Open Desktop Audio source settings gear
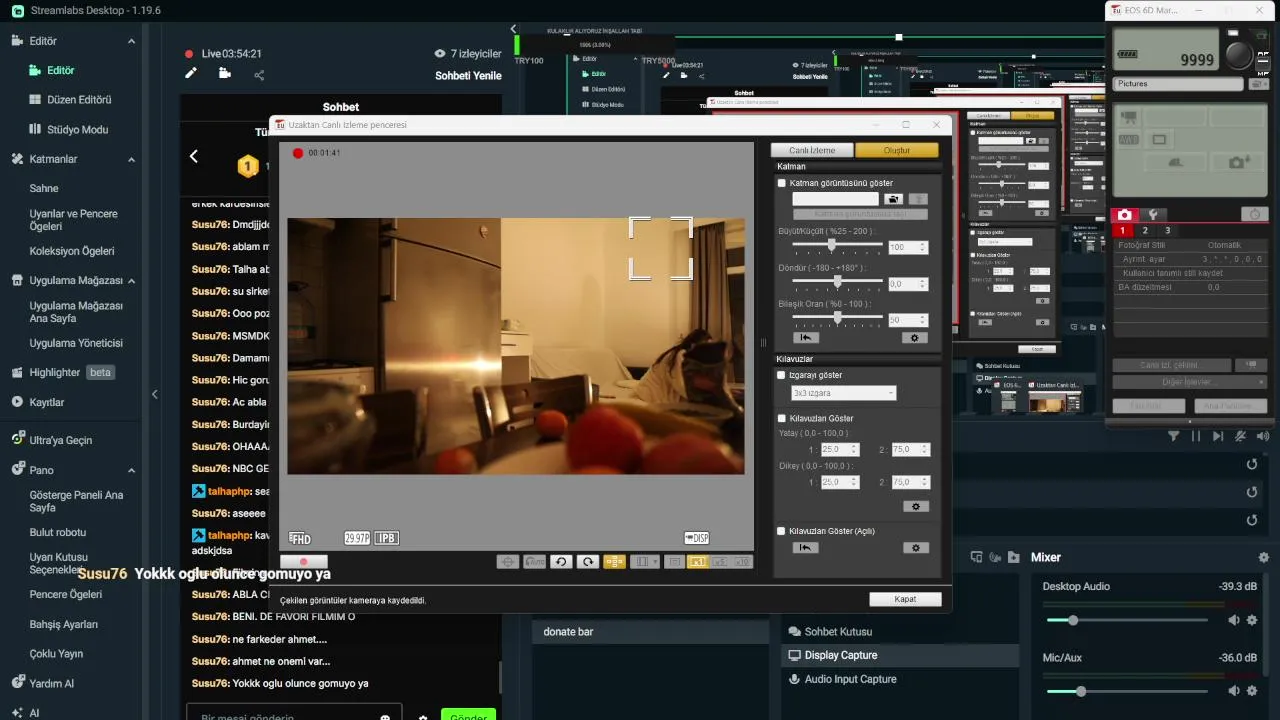The width and height of the screenshot is (1280, 720). 1252,620
